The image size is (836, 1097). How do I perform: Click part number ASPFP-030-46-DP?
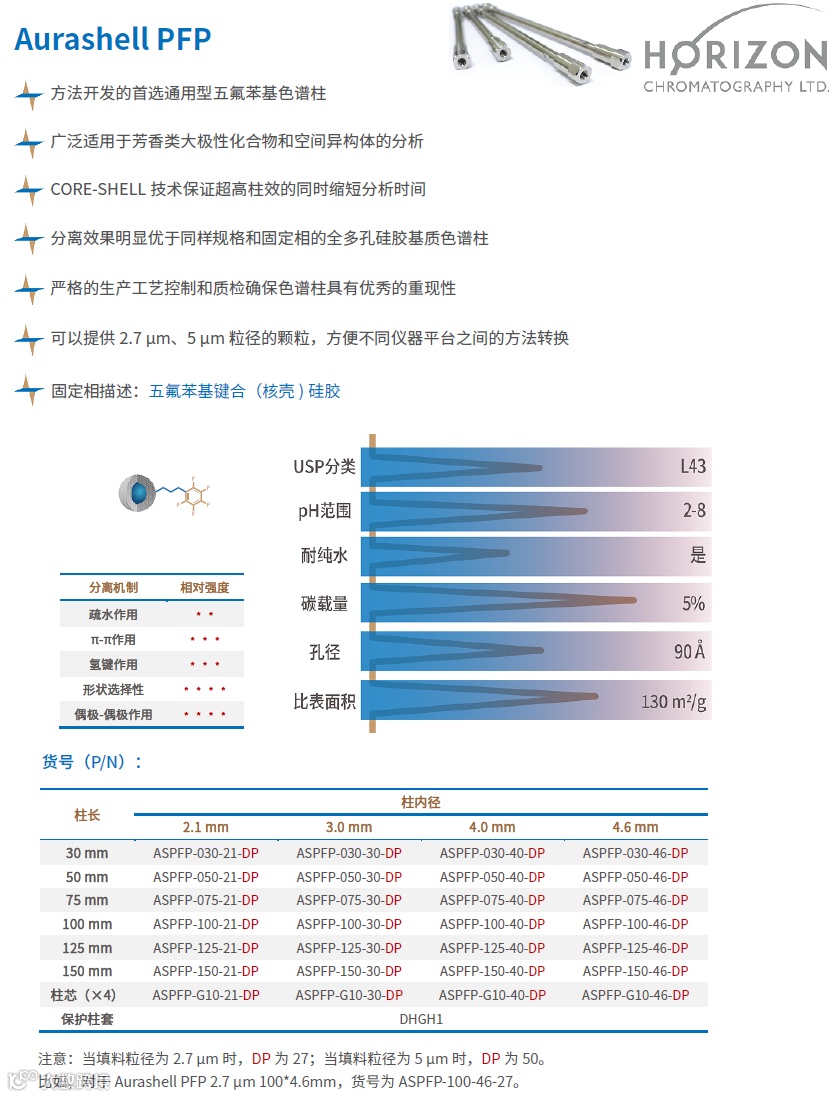click(x=635, y=854)
